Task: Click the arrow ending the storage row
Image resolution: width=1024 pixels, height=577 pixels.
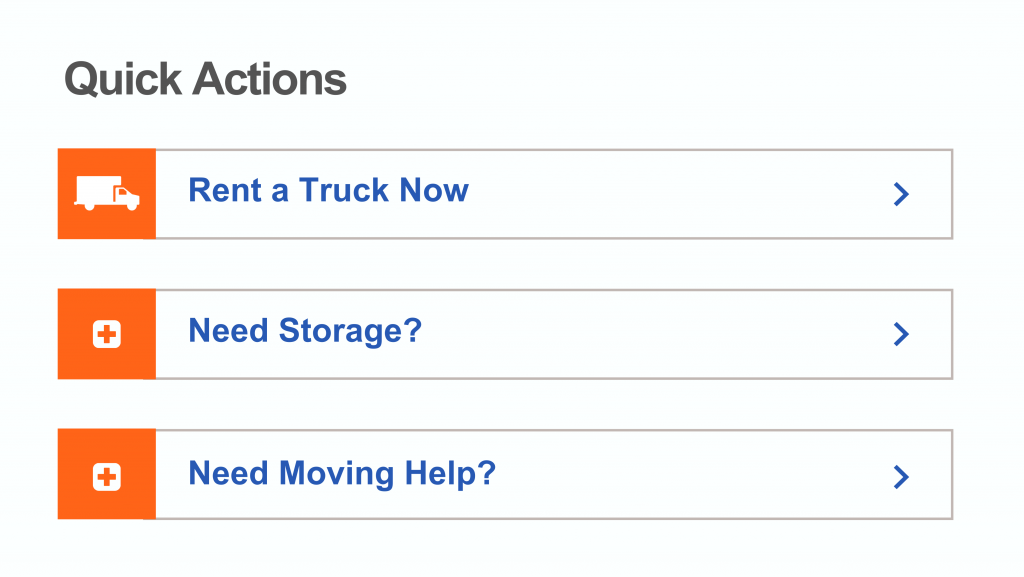Action: (x=901, y=334)
